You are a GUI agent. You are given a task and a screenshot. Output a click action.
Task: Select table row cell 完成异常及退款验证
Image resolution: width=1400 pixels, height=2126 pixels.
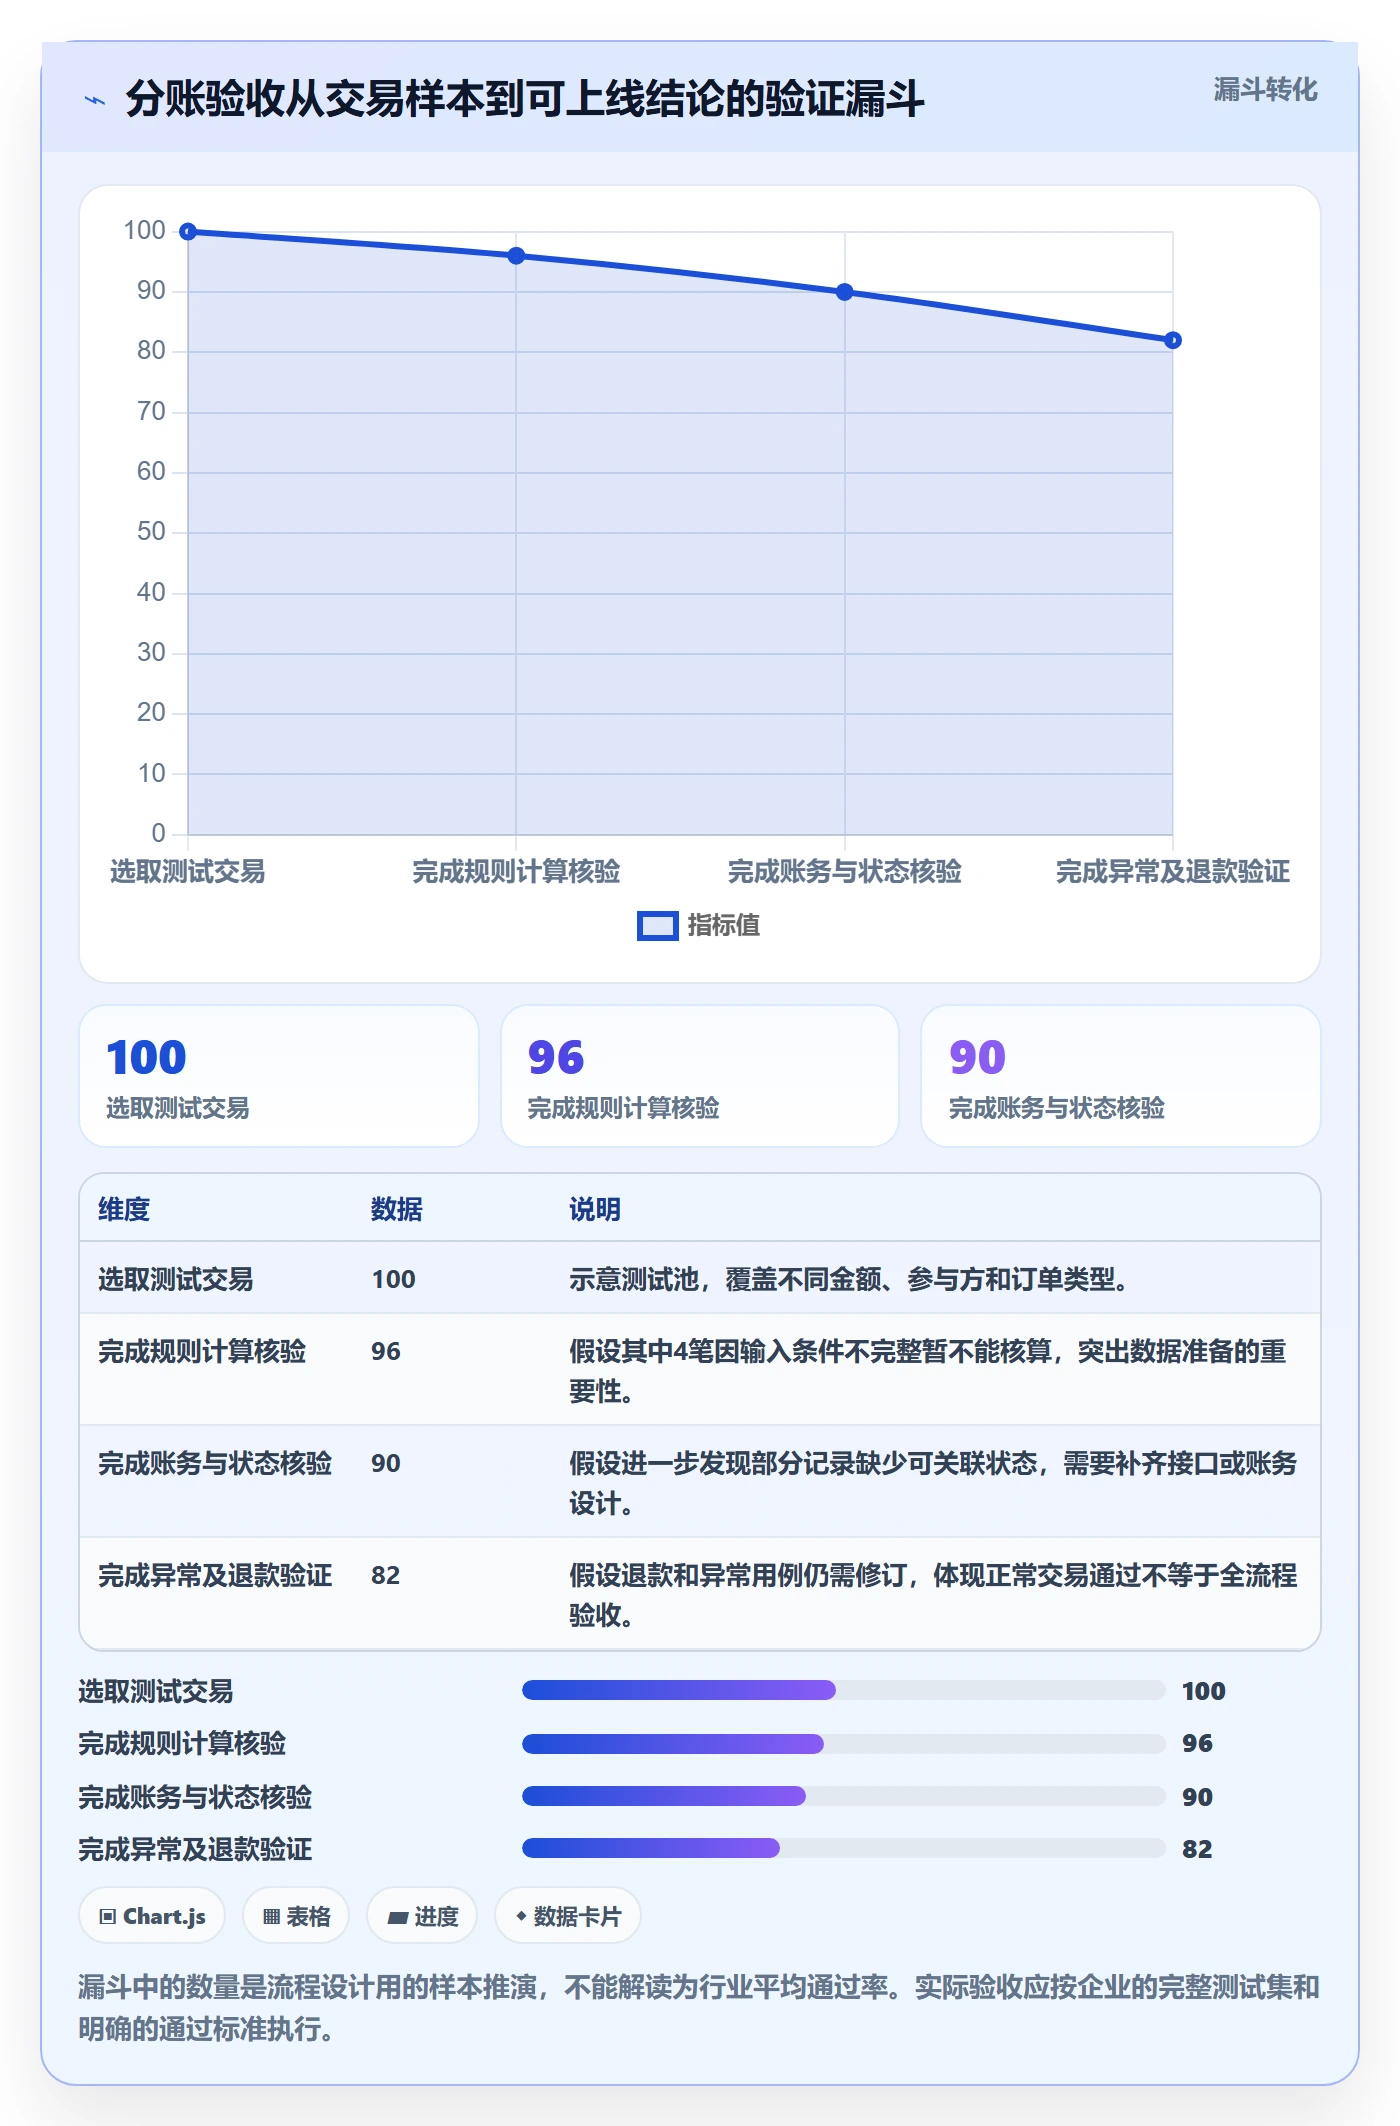[x=215, y=1576]
